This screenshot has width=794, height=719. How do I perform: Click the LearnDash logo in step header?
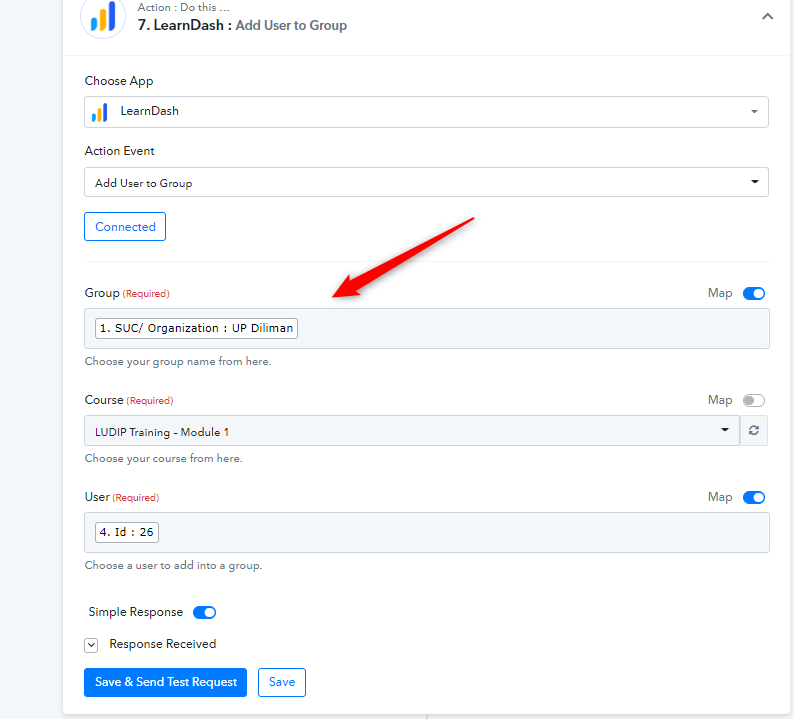tap(103, 17)
